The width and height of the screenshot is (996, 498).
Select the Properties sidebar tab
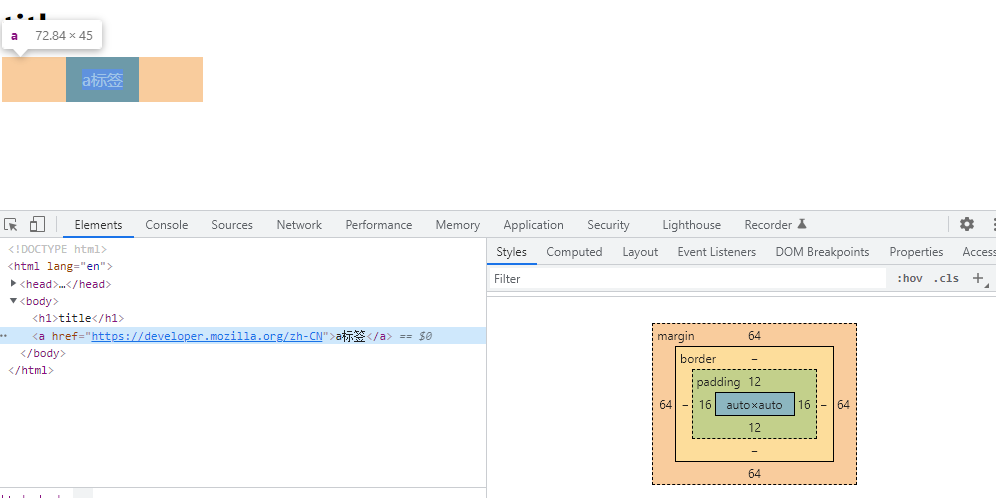916,252
